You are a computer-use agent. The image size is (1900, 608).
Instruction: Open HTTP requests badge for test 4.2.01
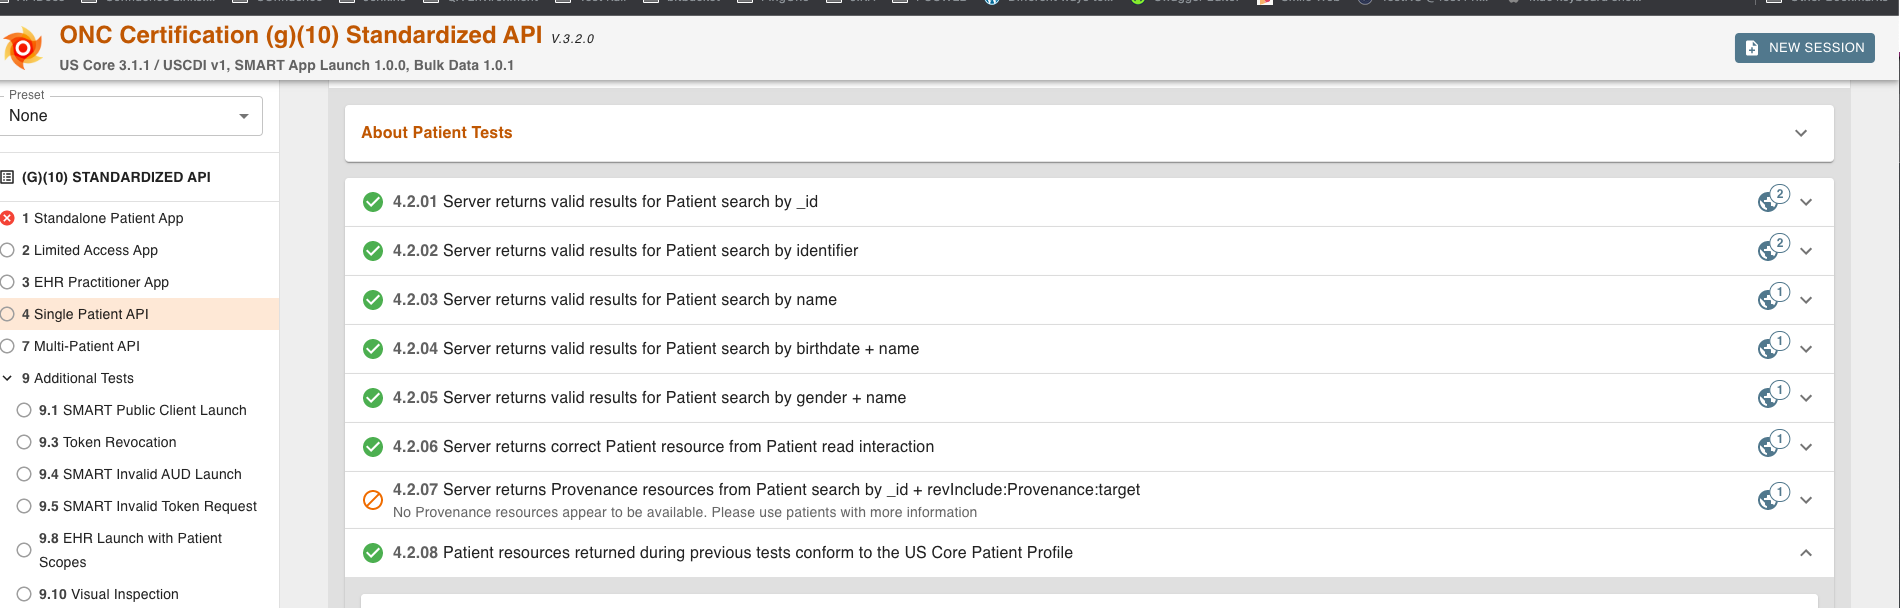(x=1770, y=201)
